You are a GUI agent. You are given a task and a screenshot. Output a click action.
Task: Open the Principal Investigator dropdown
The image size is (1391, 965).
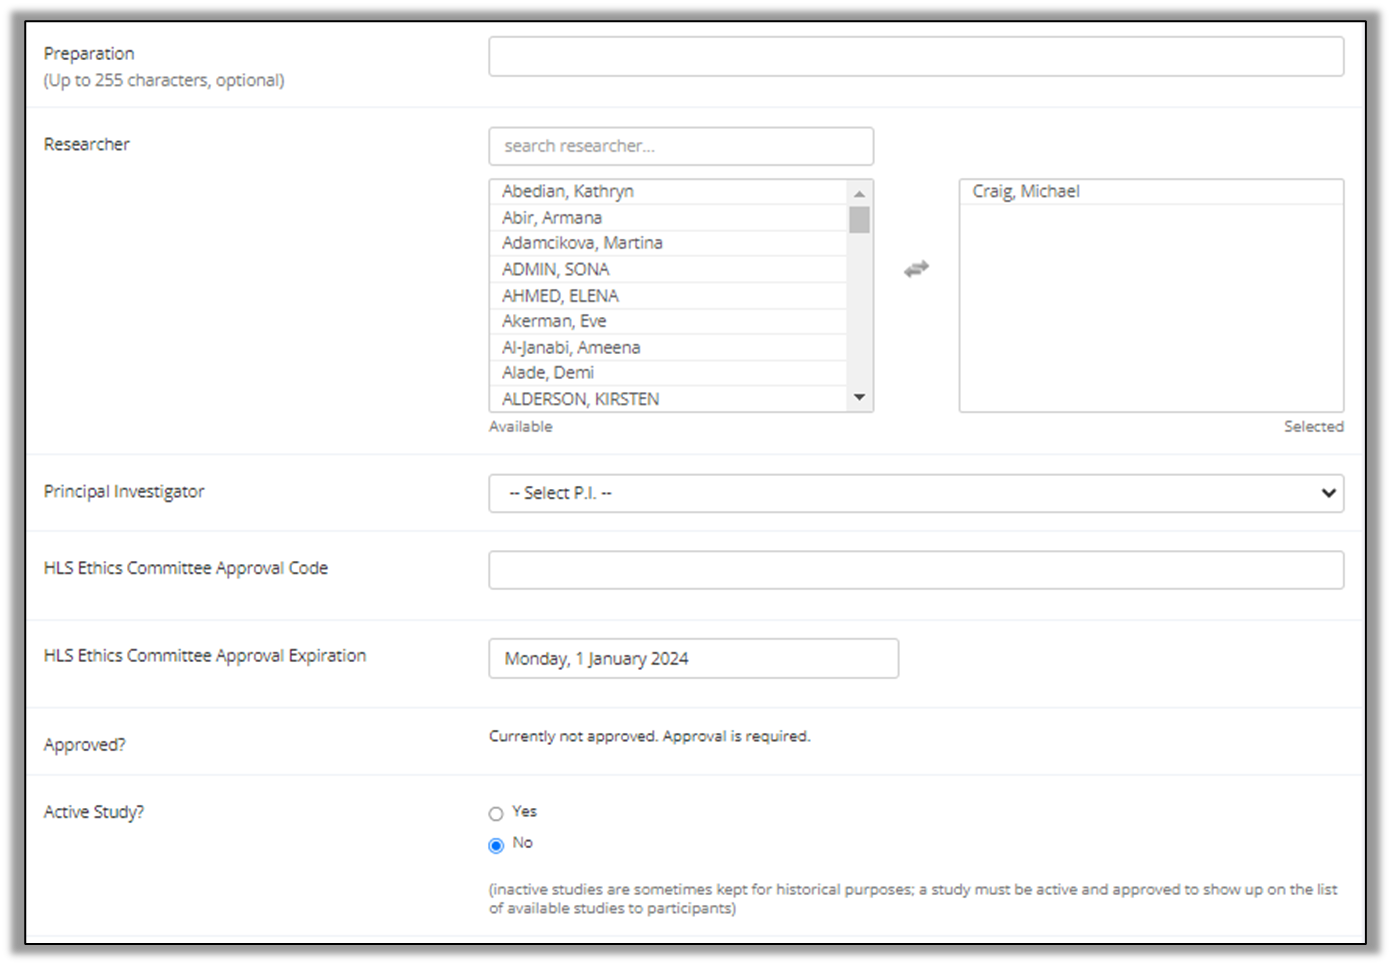click(915, 493)
